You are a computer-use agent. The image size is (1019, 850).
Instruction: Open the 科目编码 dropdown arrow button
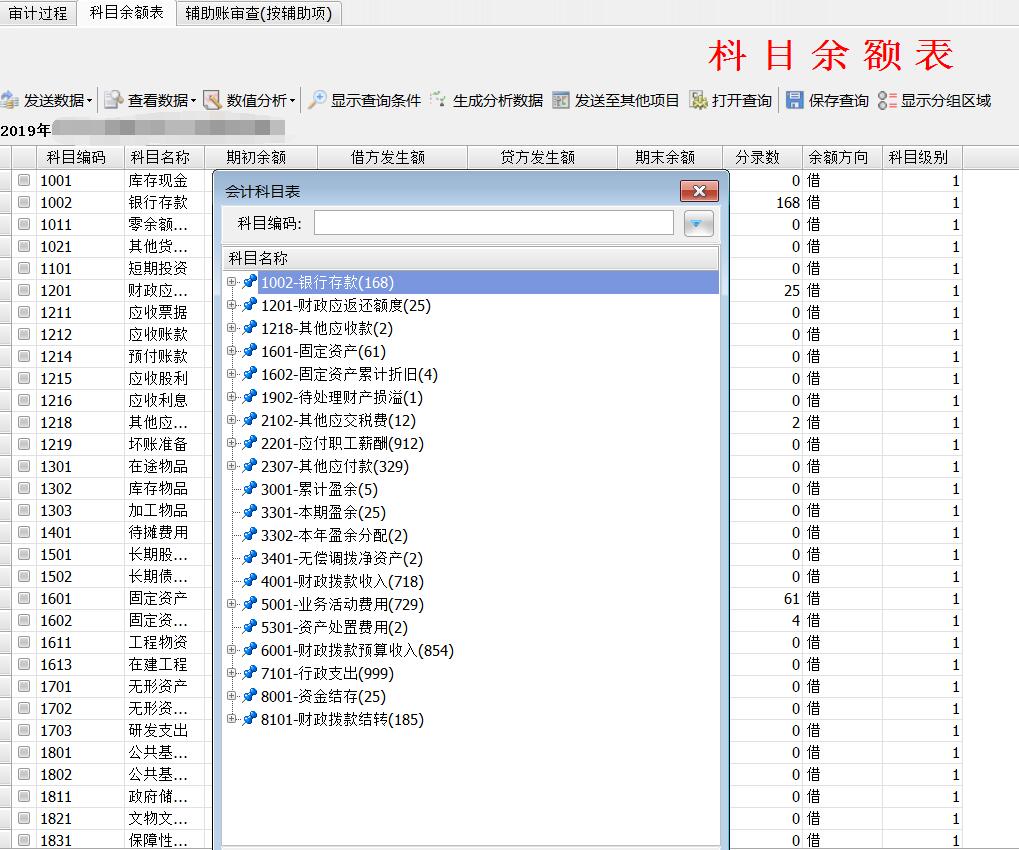(698, 223)
